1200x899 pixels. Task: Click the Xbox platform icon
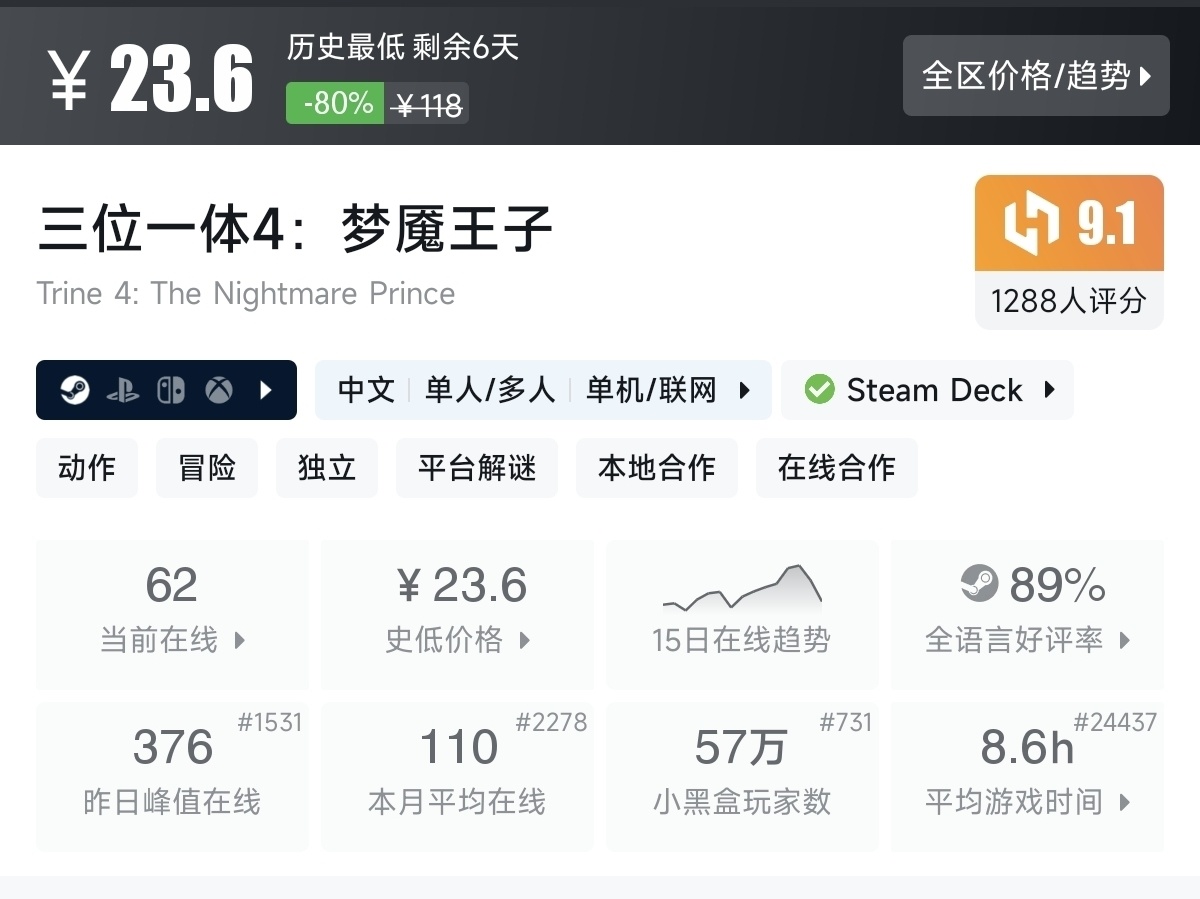click(x=219, y=390)
